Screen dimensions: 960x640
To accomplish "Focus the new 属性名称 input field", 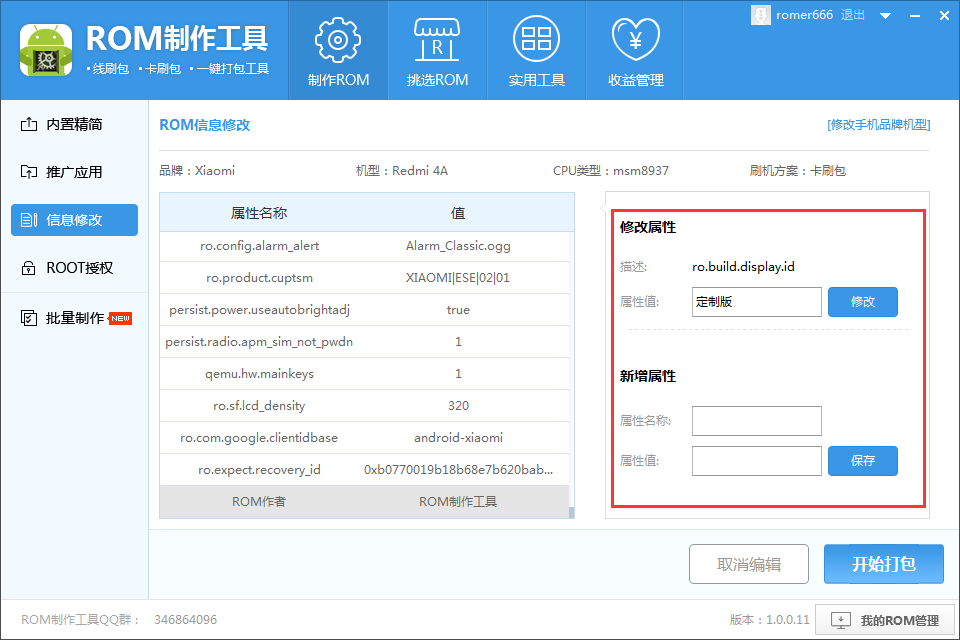I will point(756,421).
